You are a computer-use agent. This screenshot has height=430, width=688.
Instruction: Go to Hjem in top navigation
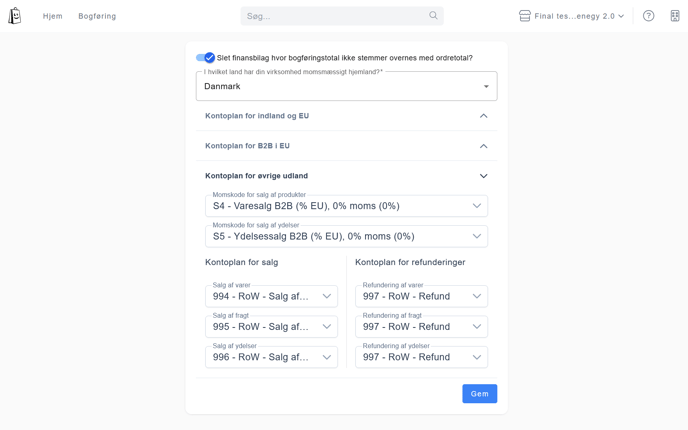[x=53, y=16]
